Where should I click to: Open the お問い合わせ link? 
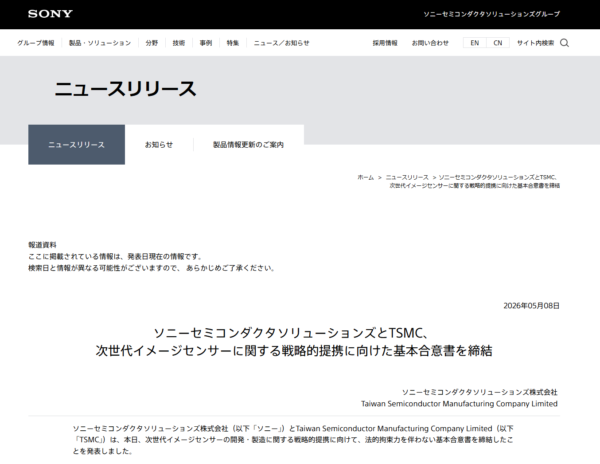(430, 43)
